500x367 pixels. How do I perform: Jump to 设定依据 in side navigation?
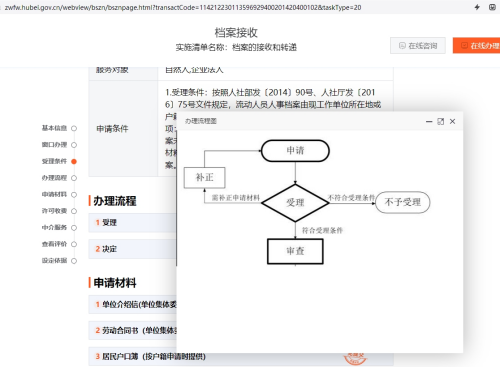click(x=59, y=261)
